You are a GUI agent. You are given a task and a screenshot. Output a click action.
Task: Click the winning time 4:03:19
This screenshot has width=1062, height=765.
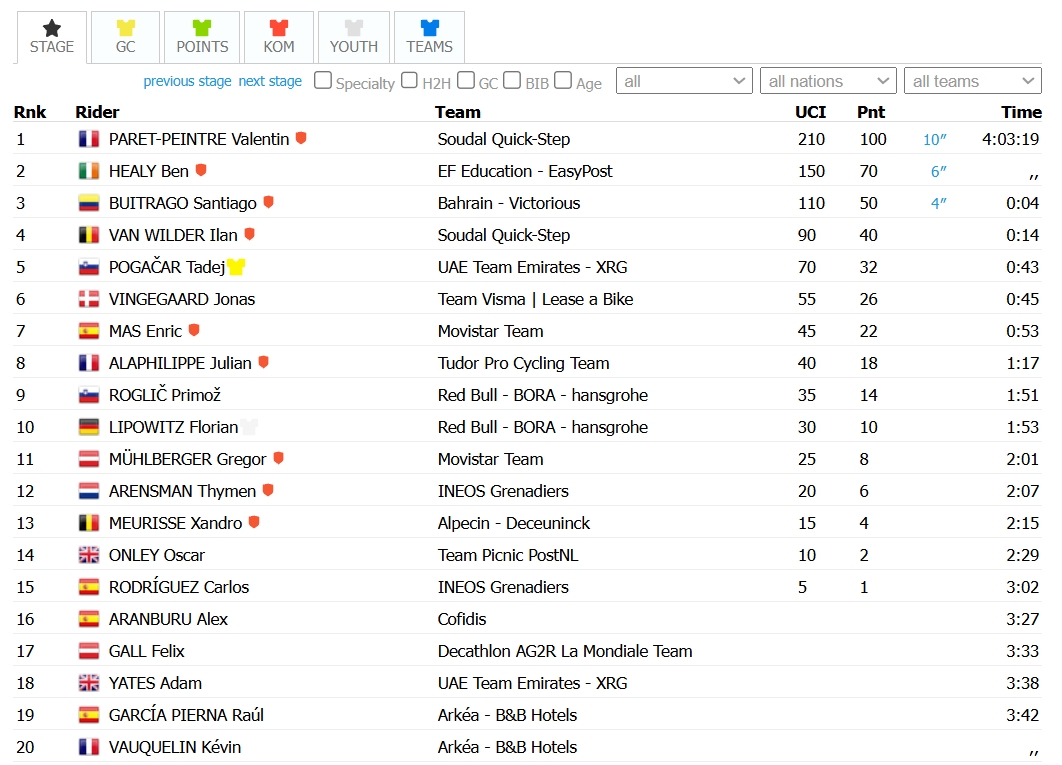pos(1011,139)
